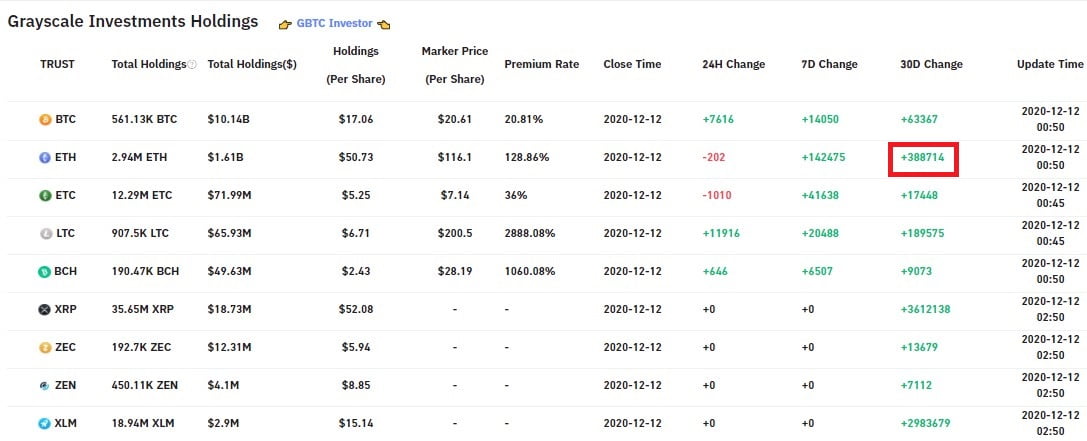Click the Update Time column header
Viewport: 1087px width, 441px height.
point(1050,64)
